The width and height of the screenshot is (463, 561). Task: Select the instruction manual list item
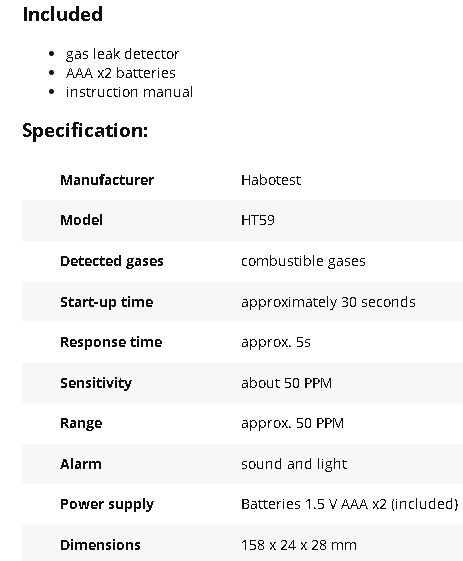coord(130,92)
